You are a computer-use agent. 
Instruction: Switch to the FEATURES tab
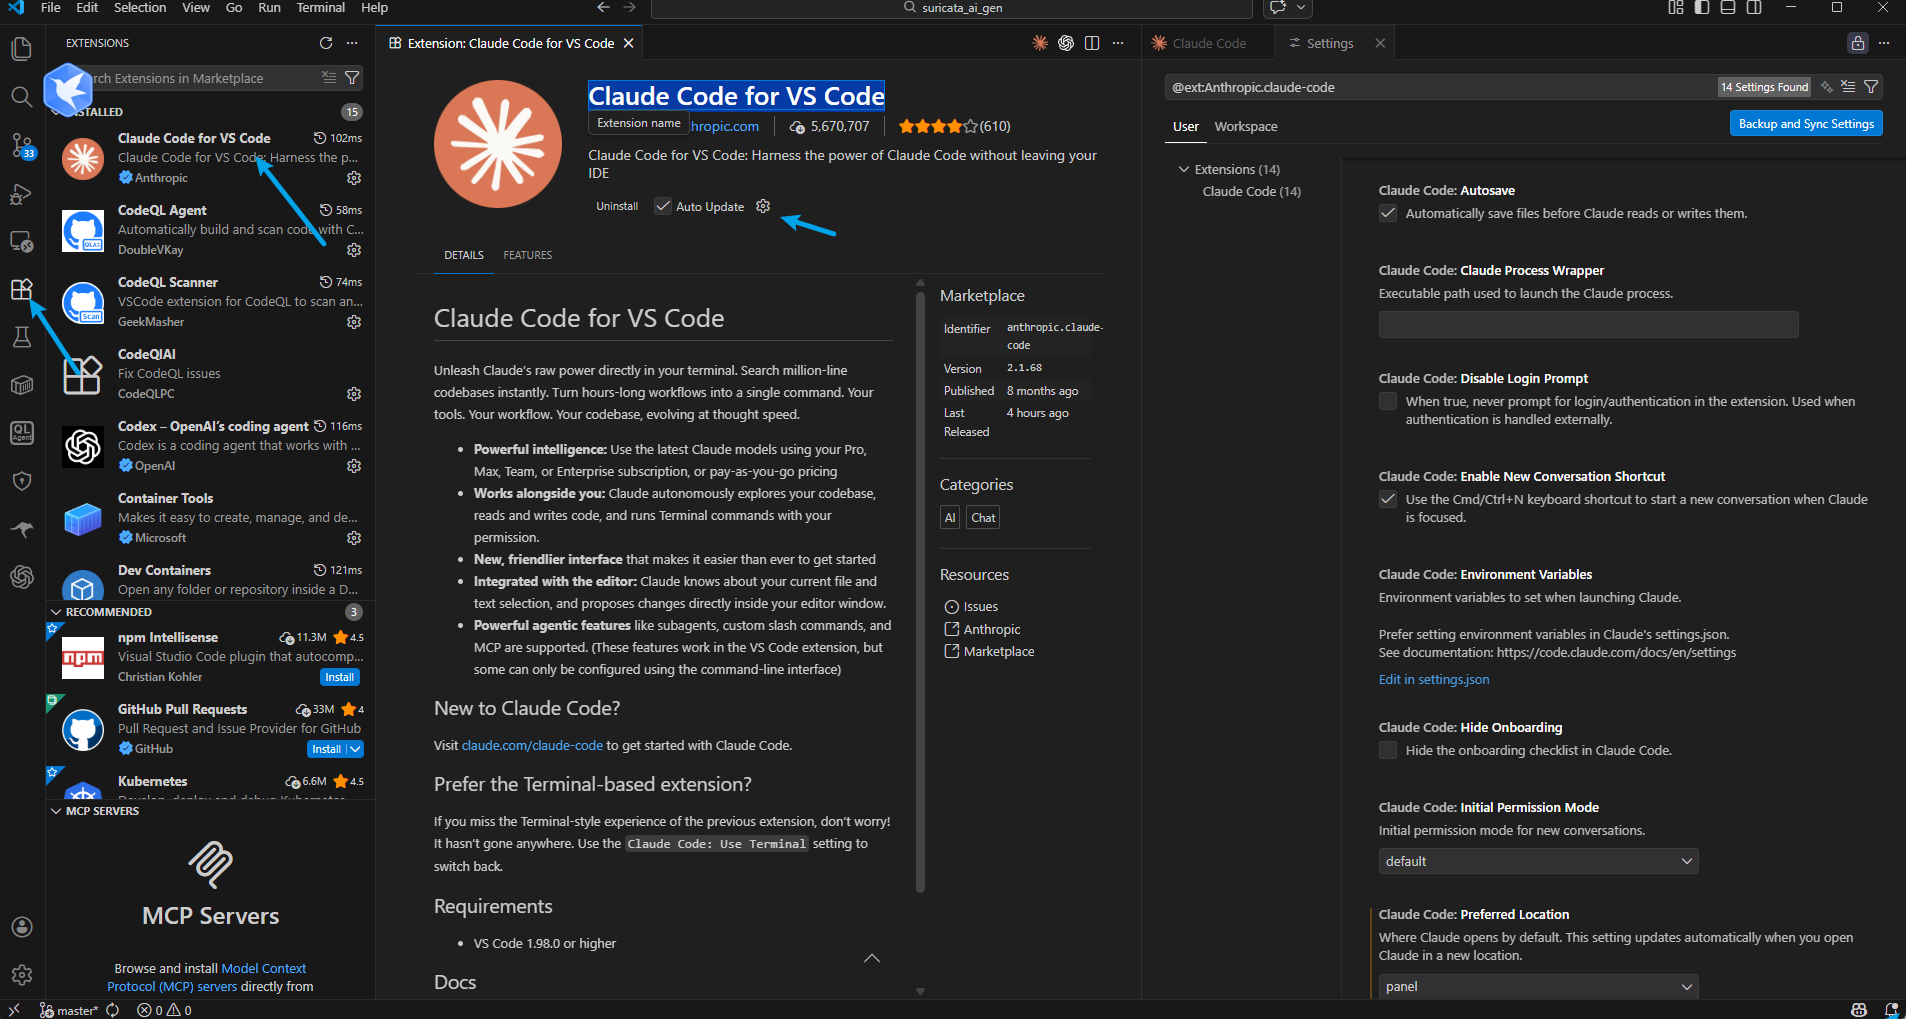(x=528, y=255)
